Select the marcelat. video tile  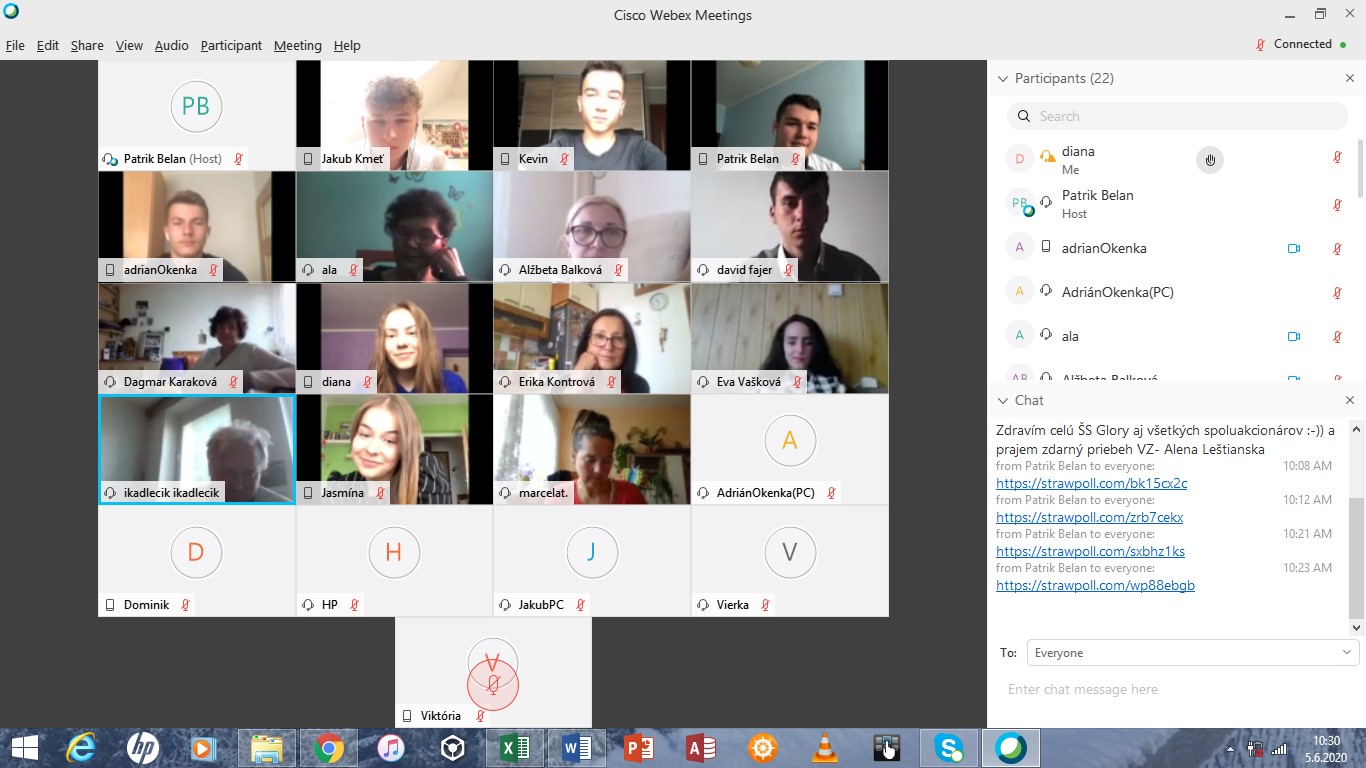click(x=592, y=449)
